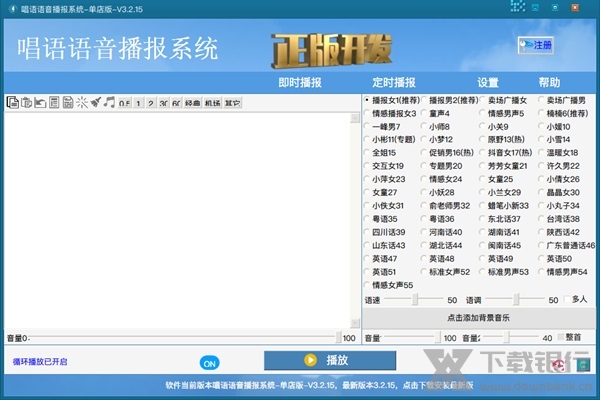Click the 2 pause toolbar button
The height and width of the screenshot is (400, 600).
(151, 103)
